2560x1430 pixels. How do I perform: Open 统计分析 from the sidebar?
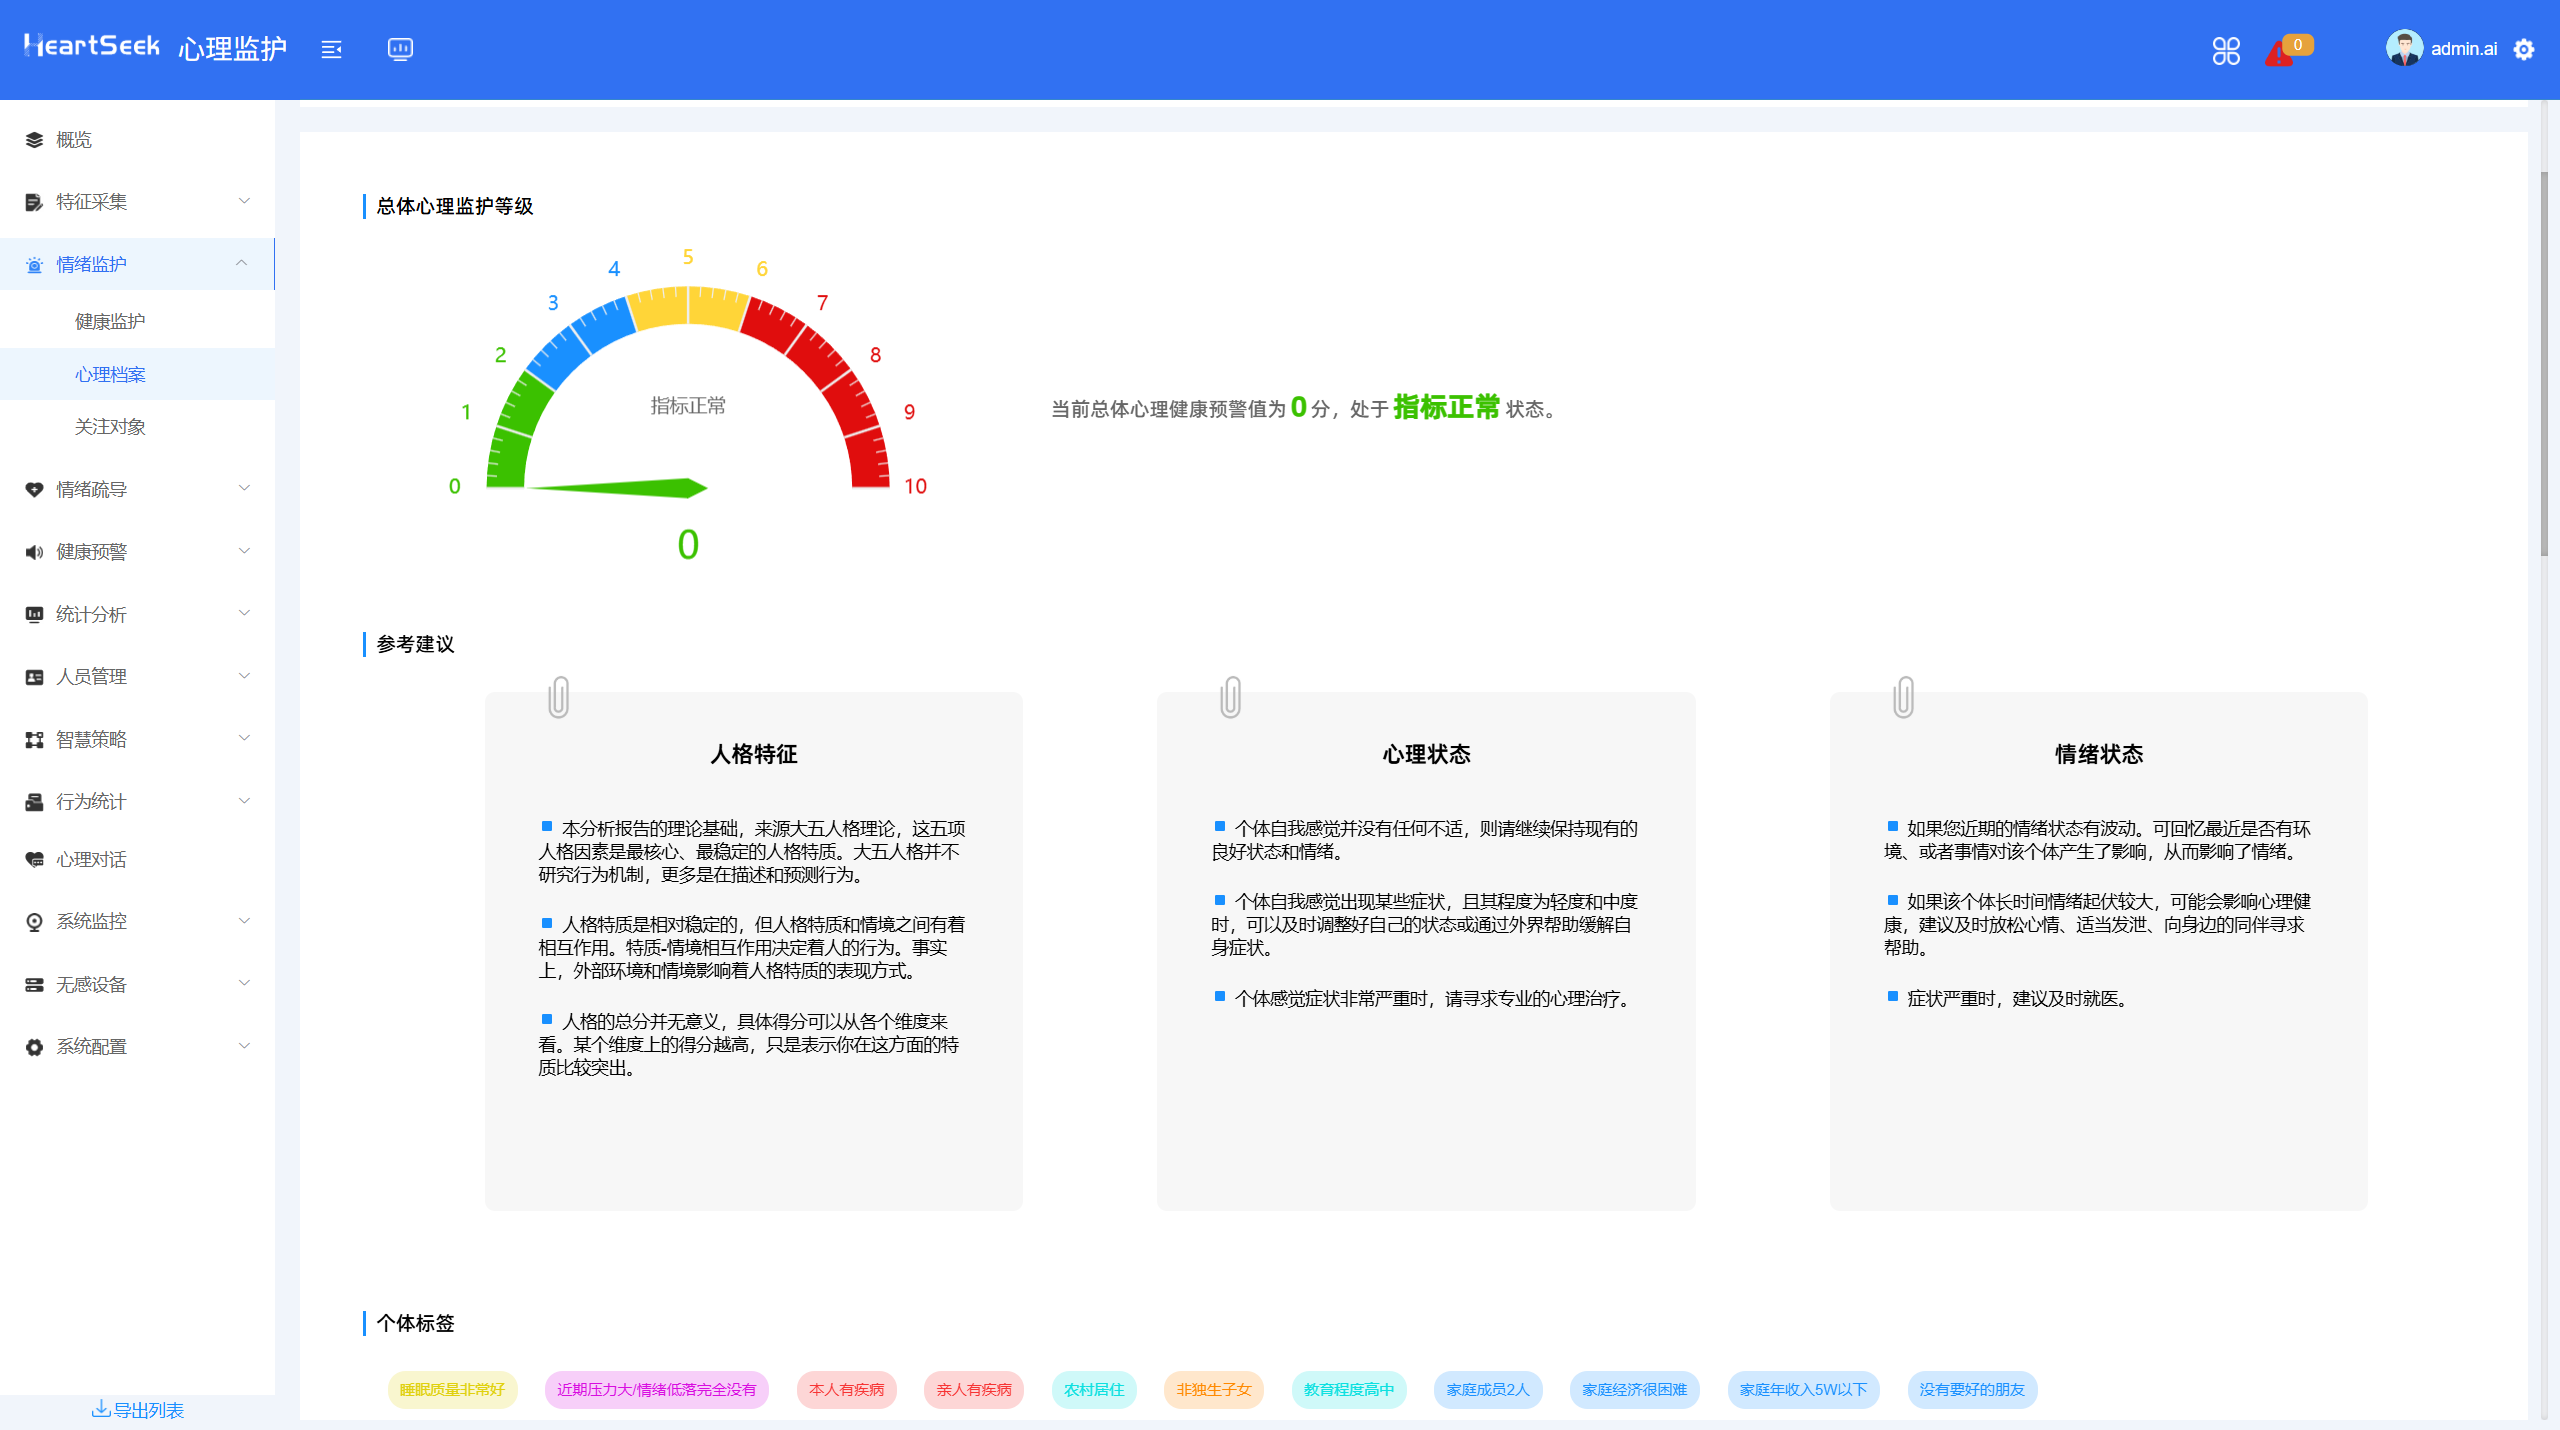coord(90,613)
